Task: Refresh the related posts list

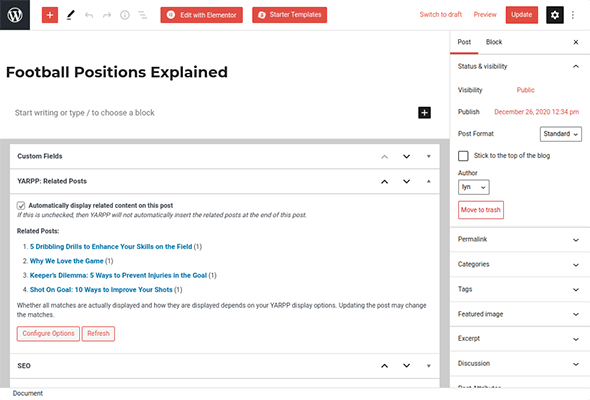Action: pos(98,334)
